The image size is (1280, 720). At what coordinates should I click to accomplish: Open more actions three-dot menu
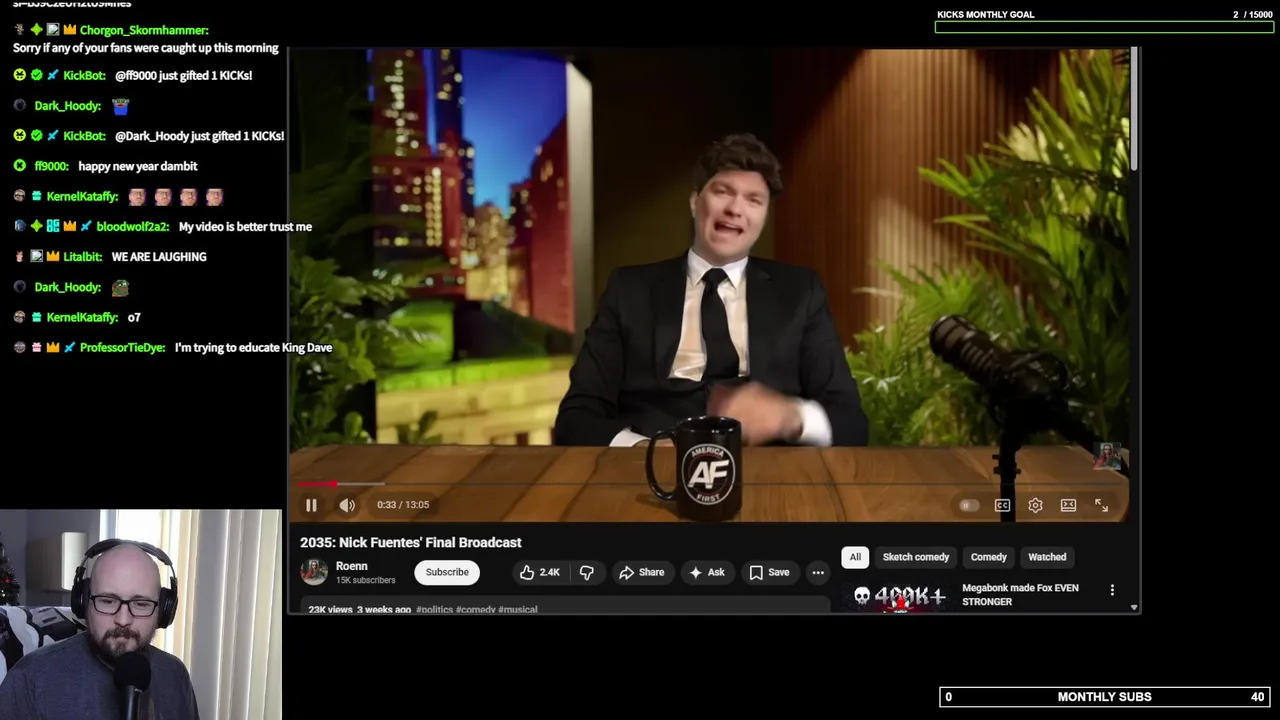coord(818,572)
